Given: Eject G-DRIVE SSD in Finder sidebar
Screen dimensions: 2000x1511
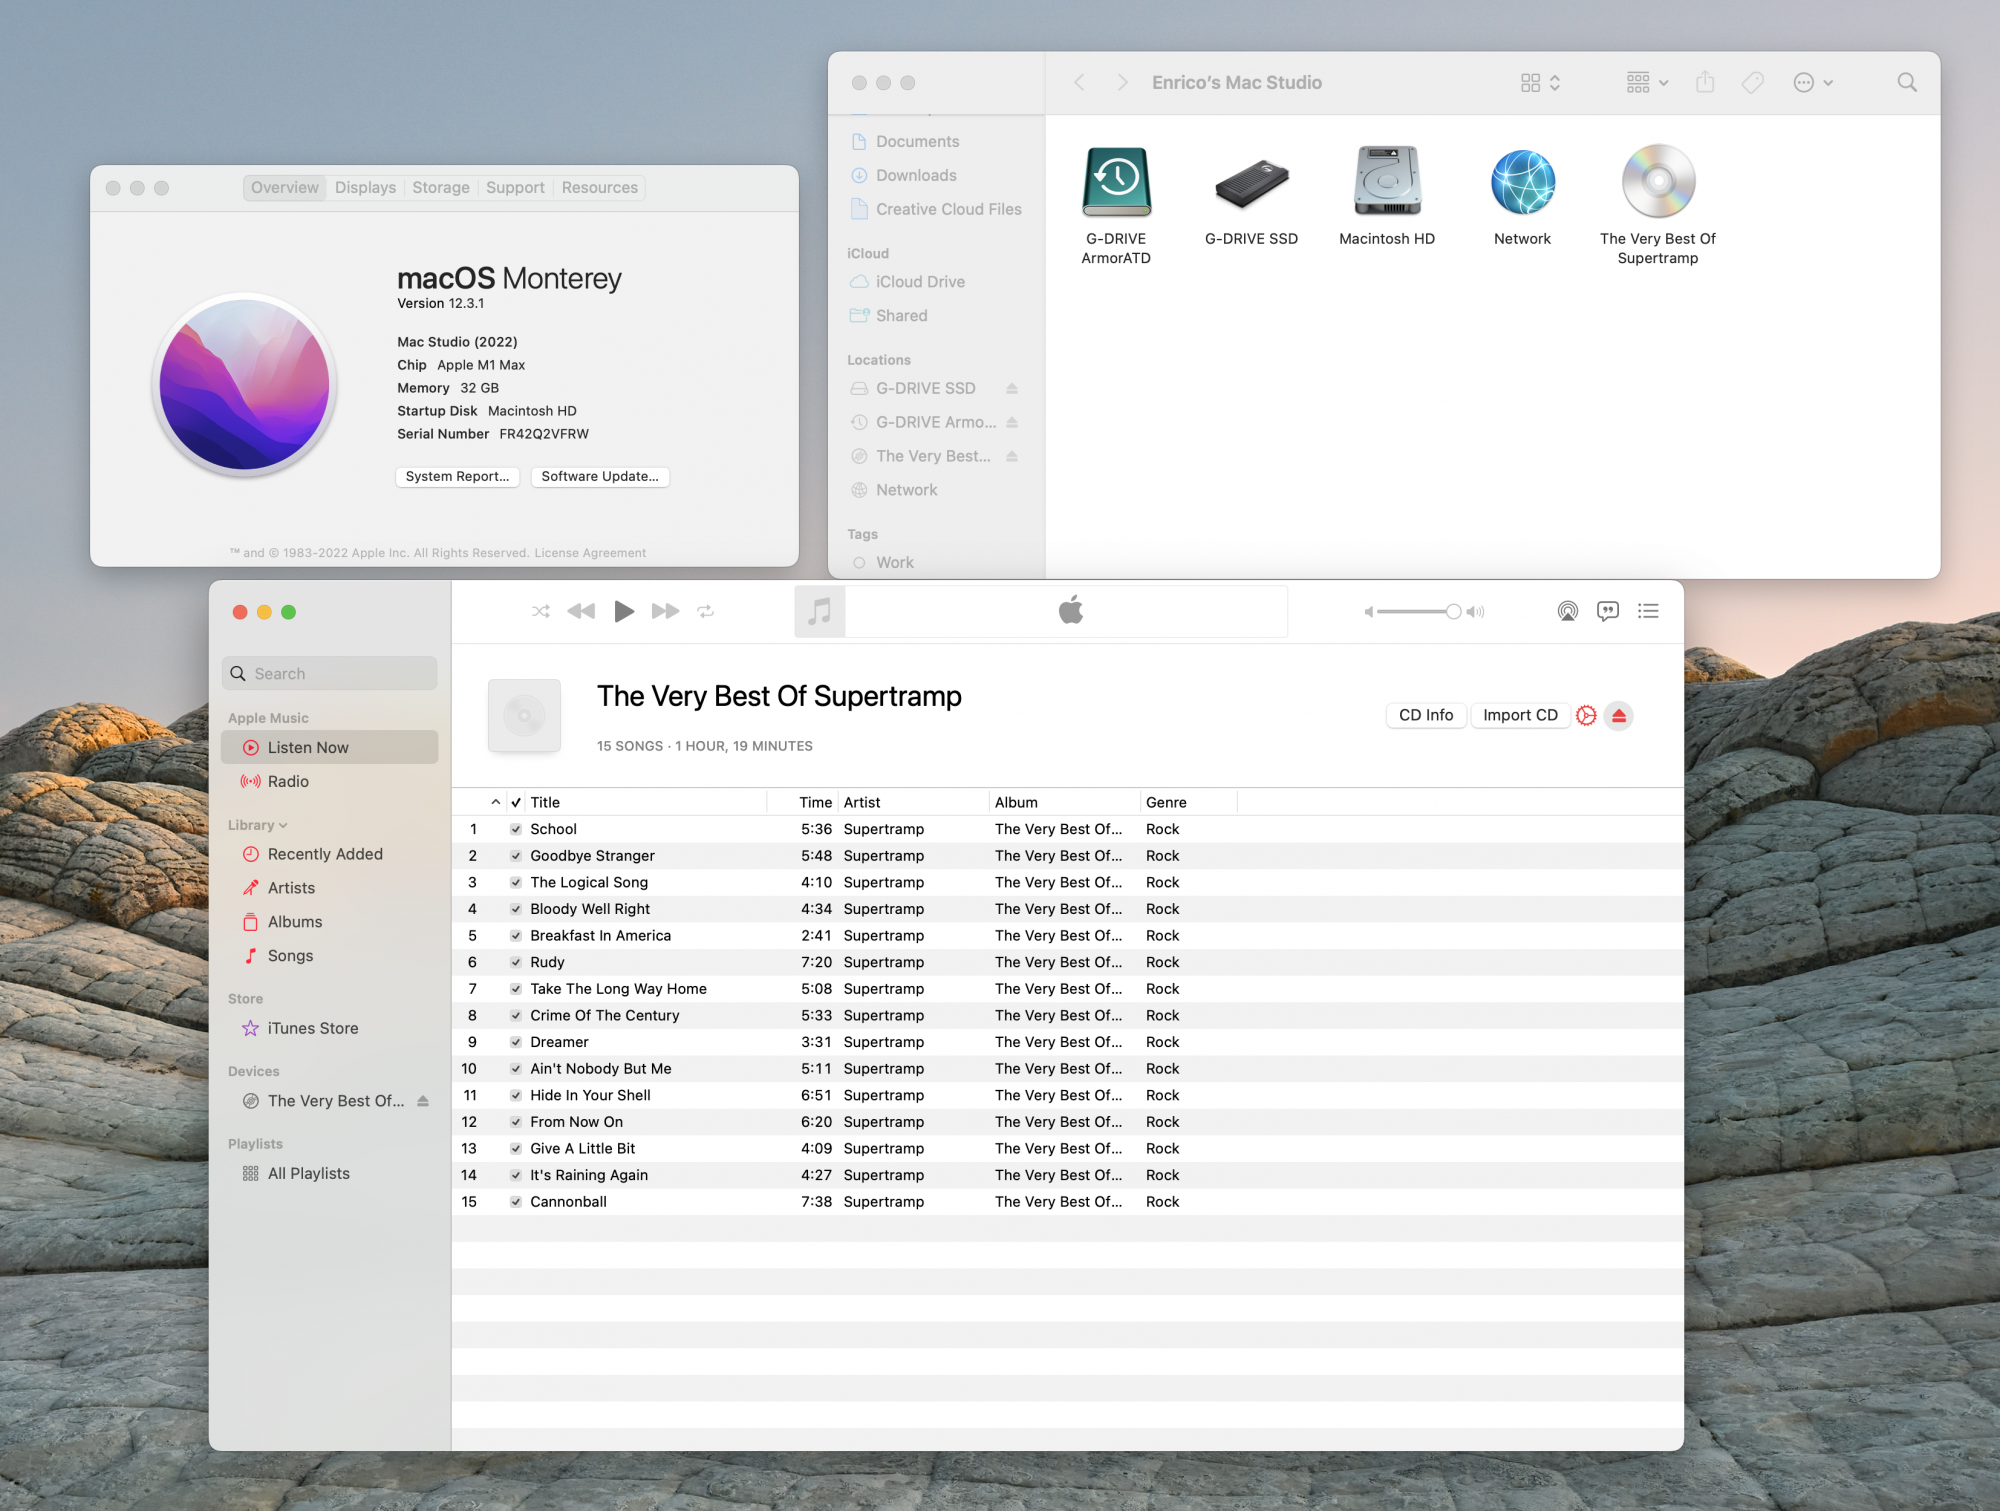Looking at the screenshot, I should click(1012, 388).
